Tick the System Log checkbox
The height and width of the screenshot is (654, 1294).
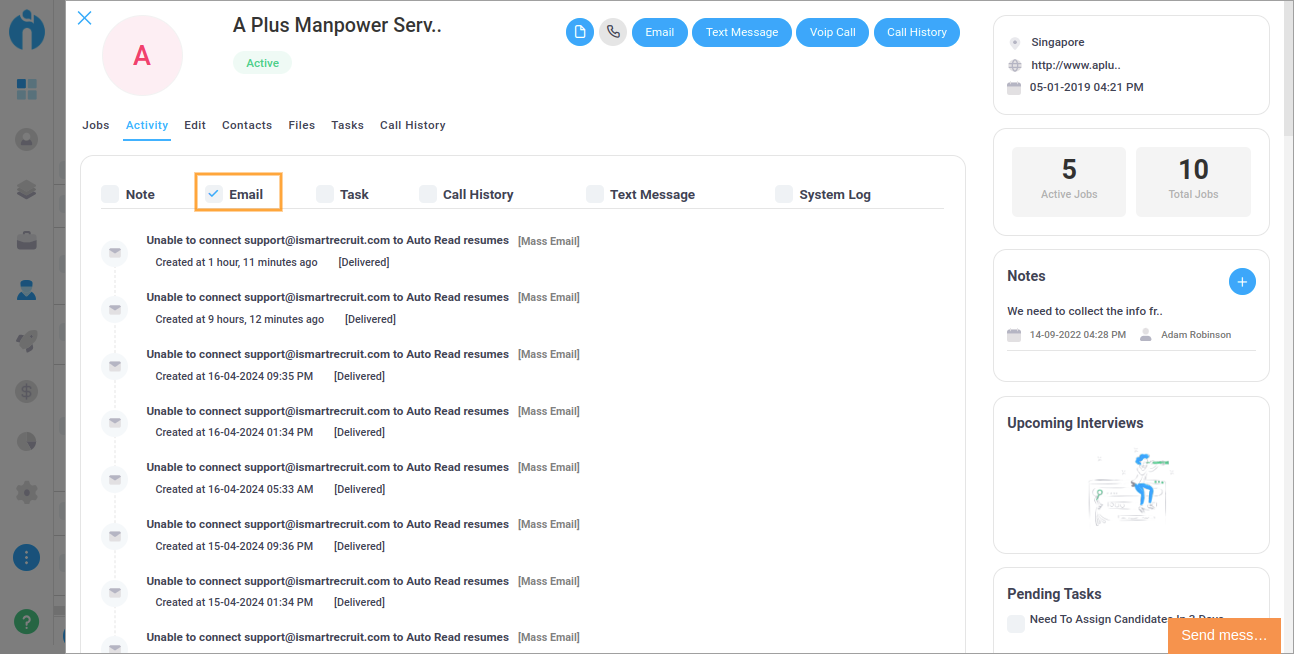[x=784, y=194]
